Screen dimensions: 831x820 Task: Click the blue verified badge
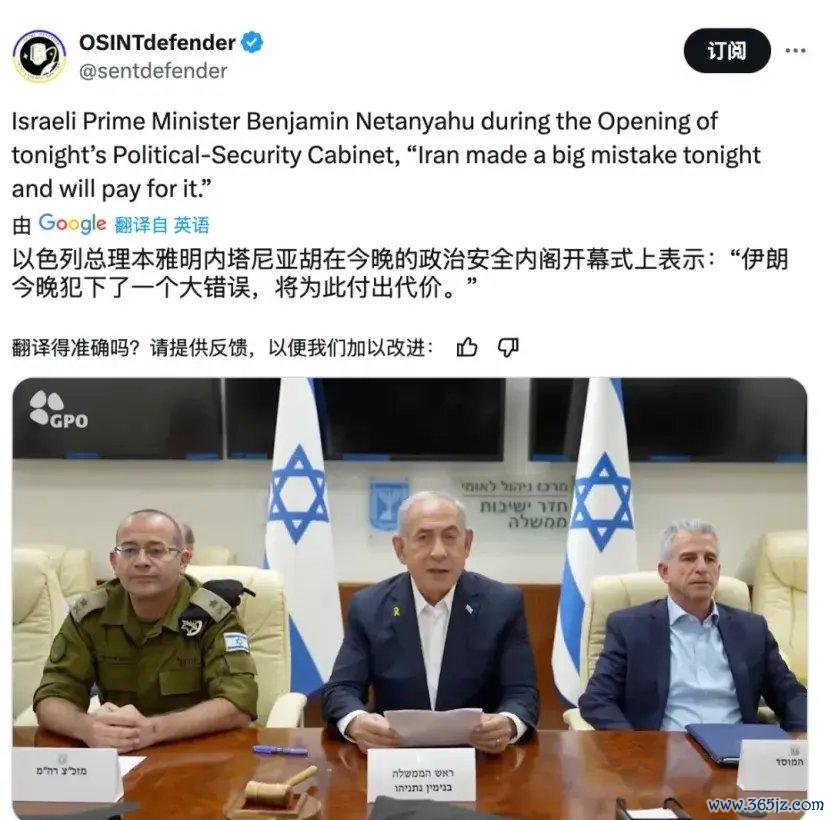[x=252, y=42]
